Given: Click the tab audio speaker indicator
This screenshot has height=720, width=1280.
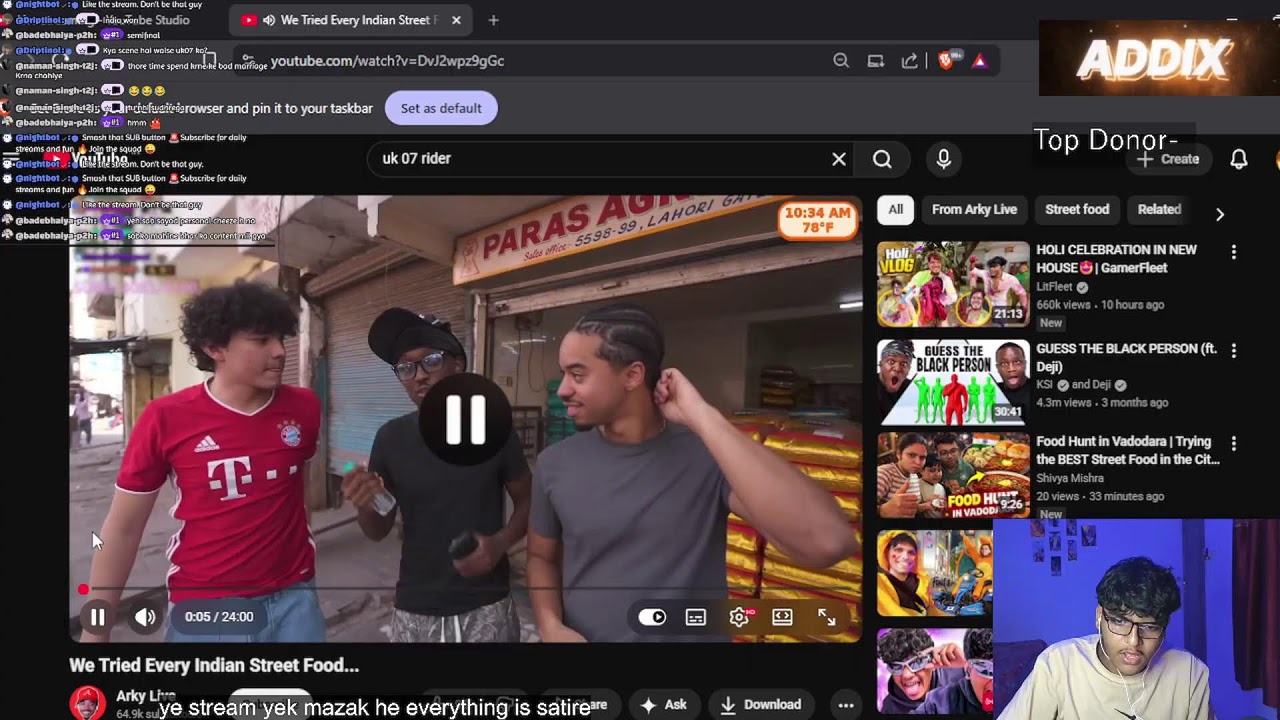Looking at the screenshot, I should (x=268, y=20).
